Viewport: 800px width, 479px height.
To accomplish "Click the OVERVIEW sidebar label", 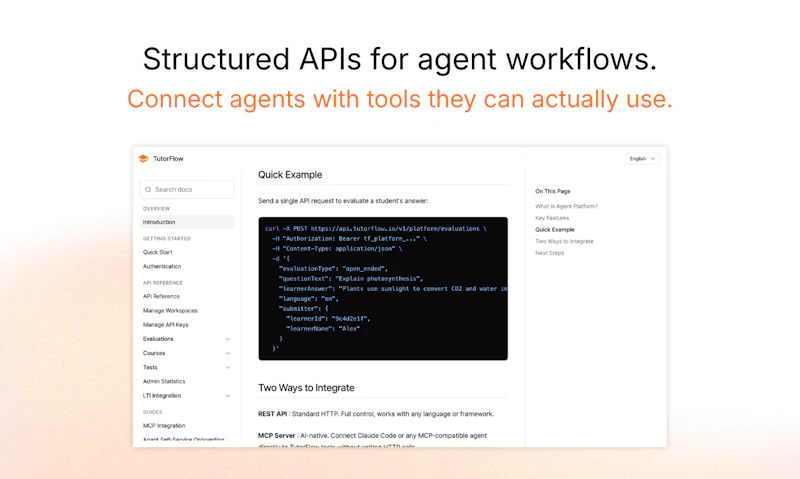I will point(156,209).
